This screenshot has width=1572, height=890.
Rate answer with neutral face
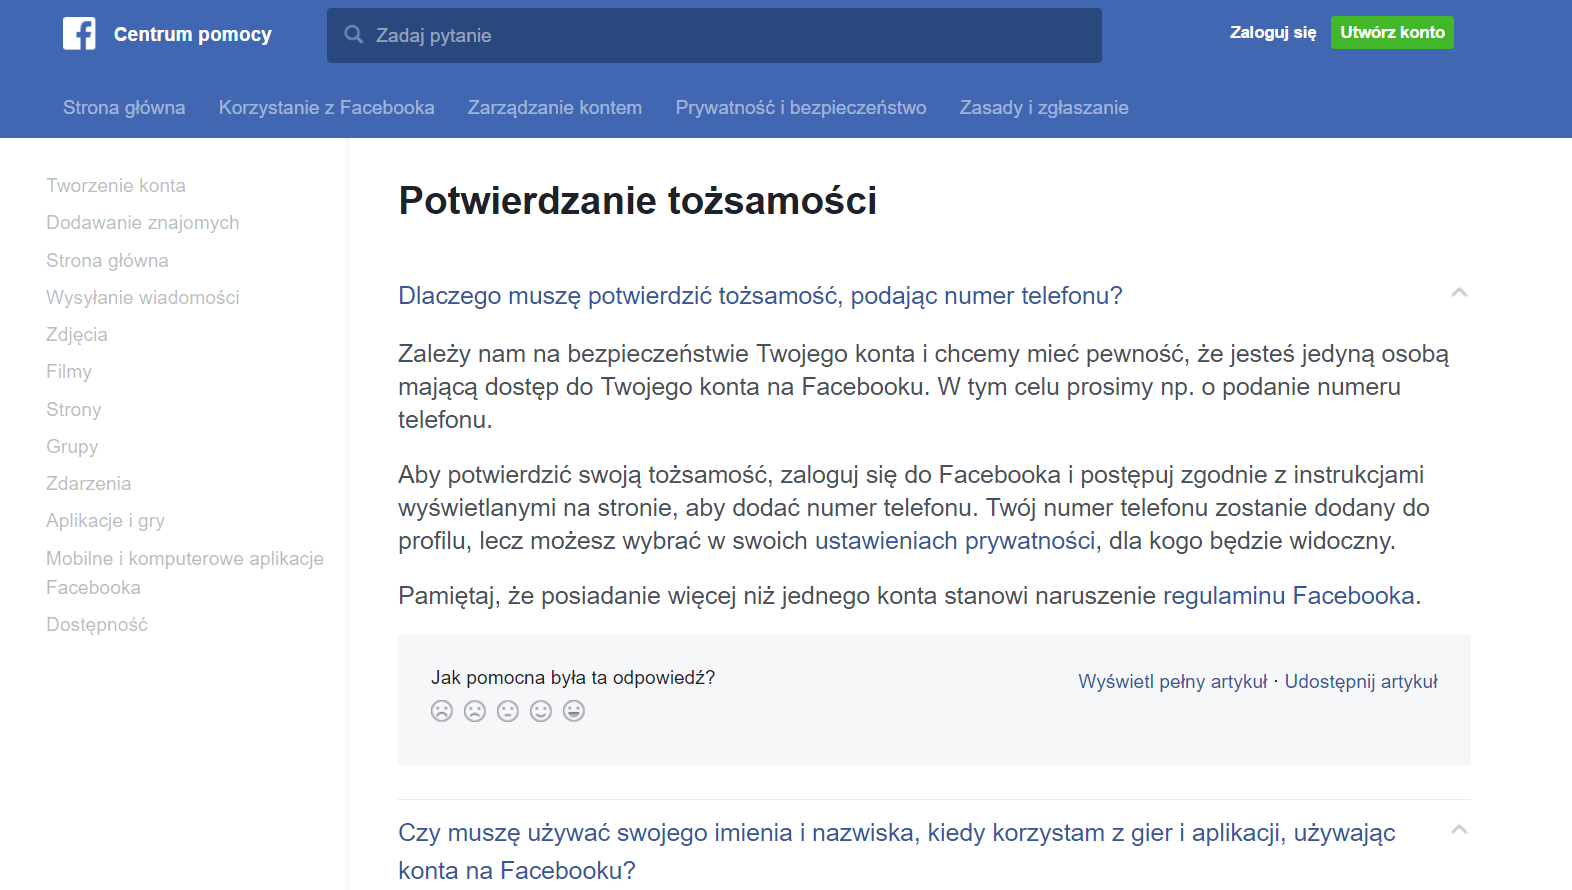coord(508,711)
